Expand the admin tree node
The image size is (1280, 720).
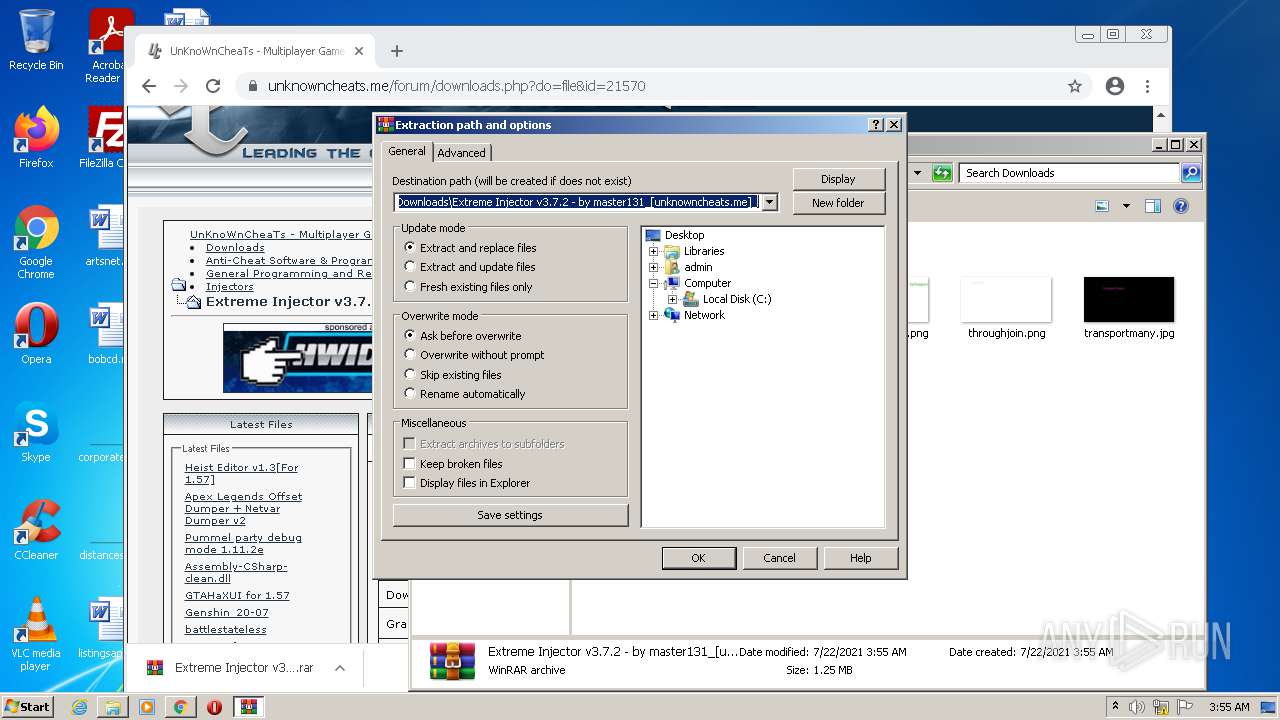[x=654, y=267]
